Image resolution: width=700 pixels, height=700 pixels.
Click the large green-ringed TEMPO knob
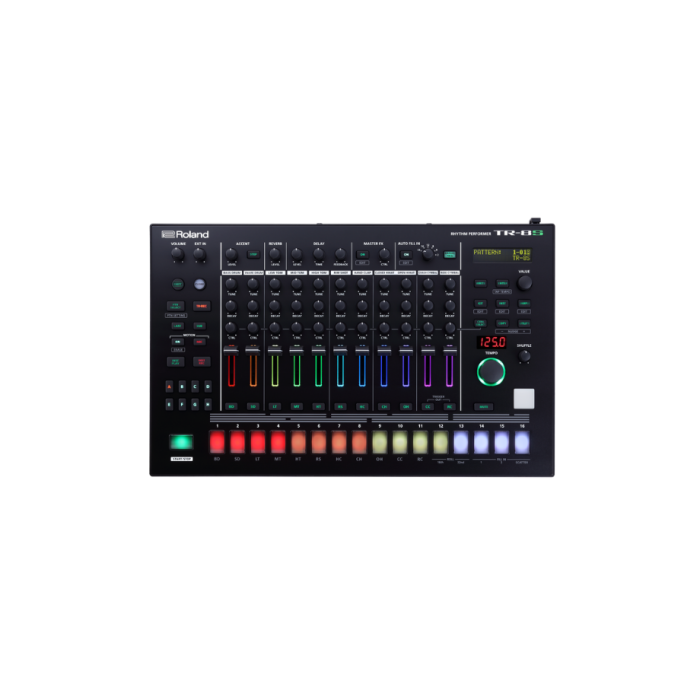(491, 371)
